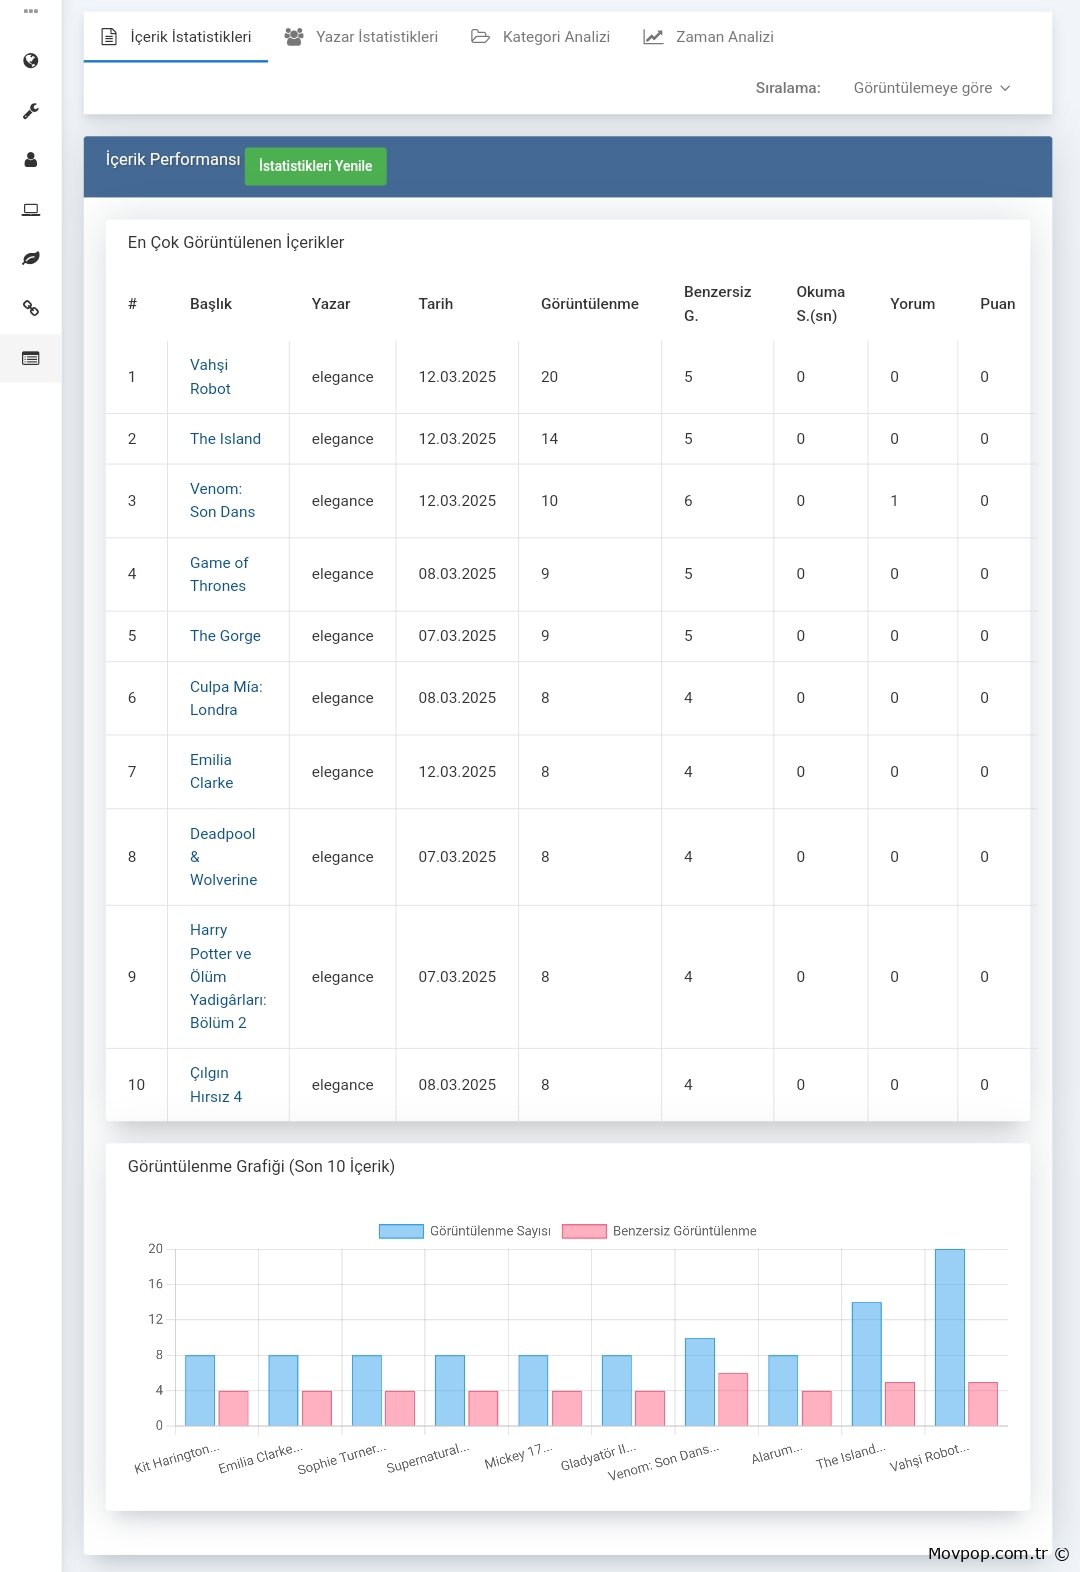Click the En Çok Görüntülenen İçerikler heading
This screenshot has height=1572, width=1080.
point(236,242)
